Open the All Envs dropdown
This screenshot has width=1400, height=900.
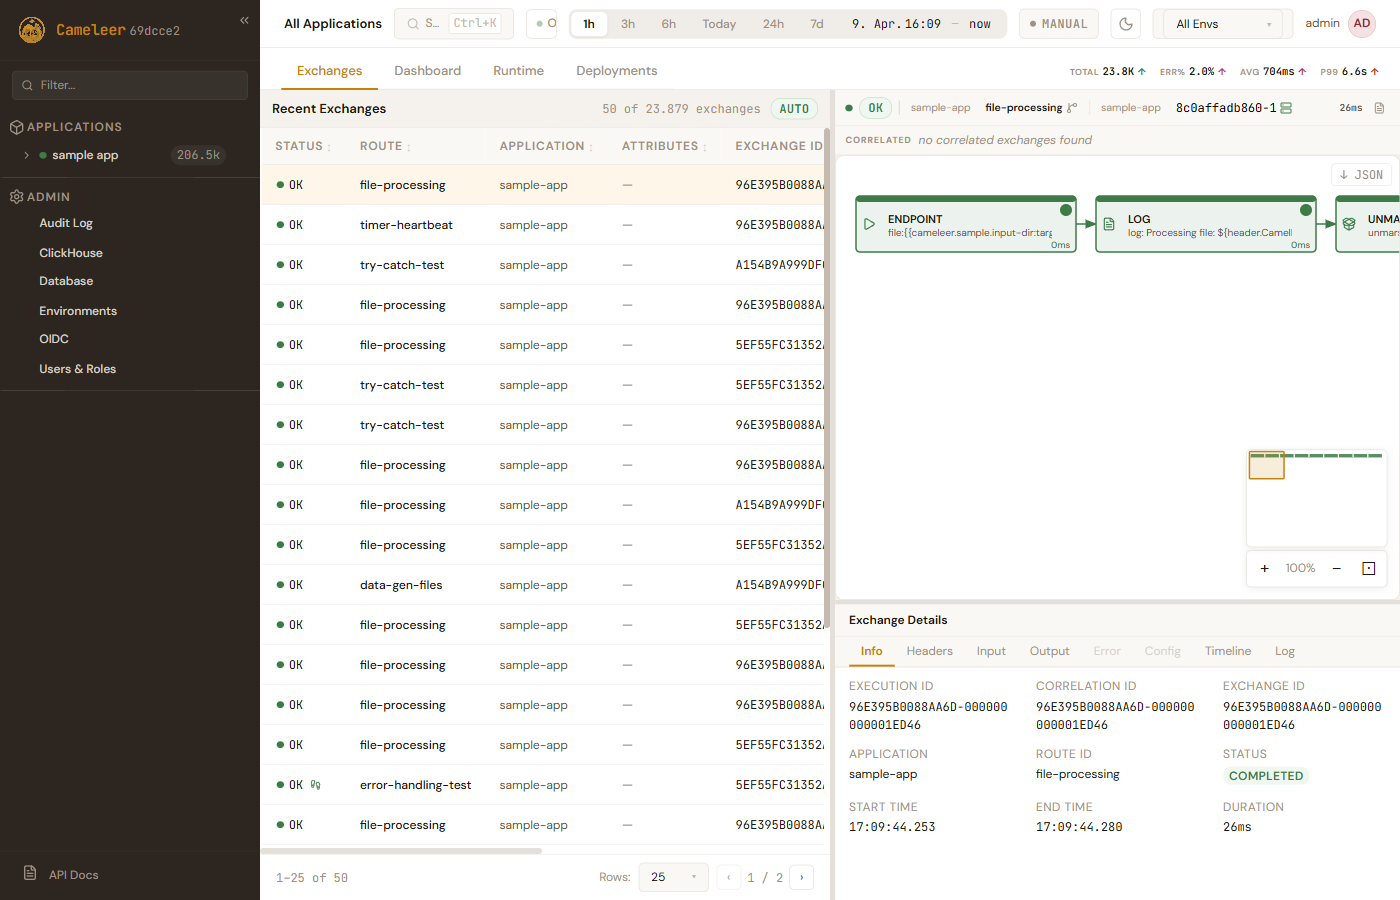pos(1223,24)
